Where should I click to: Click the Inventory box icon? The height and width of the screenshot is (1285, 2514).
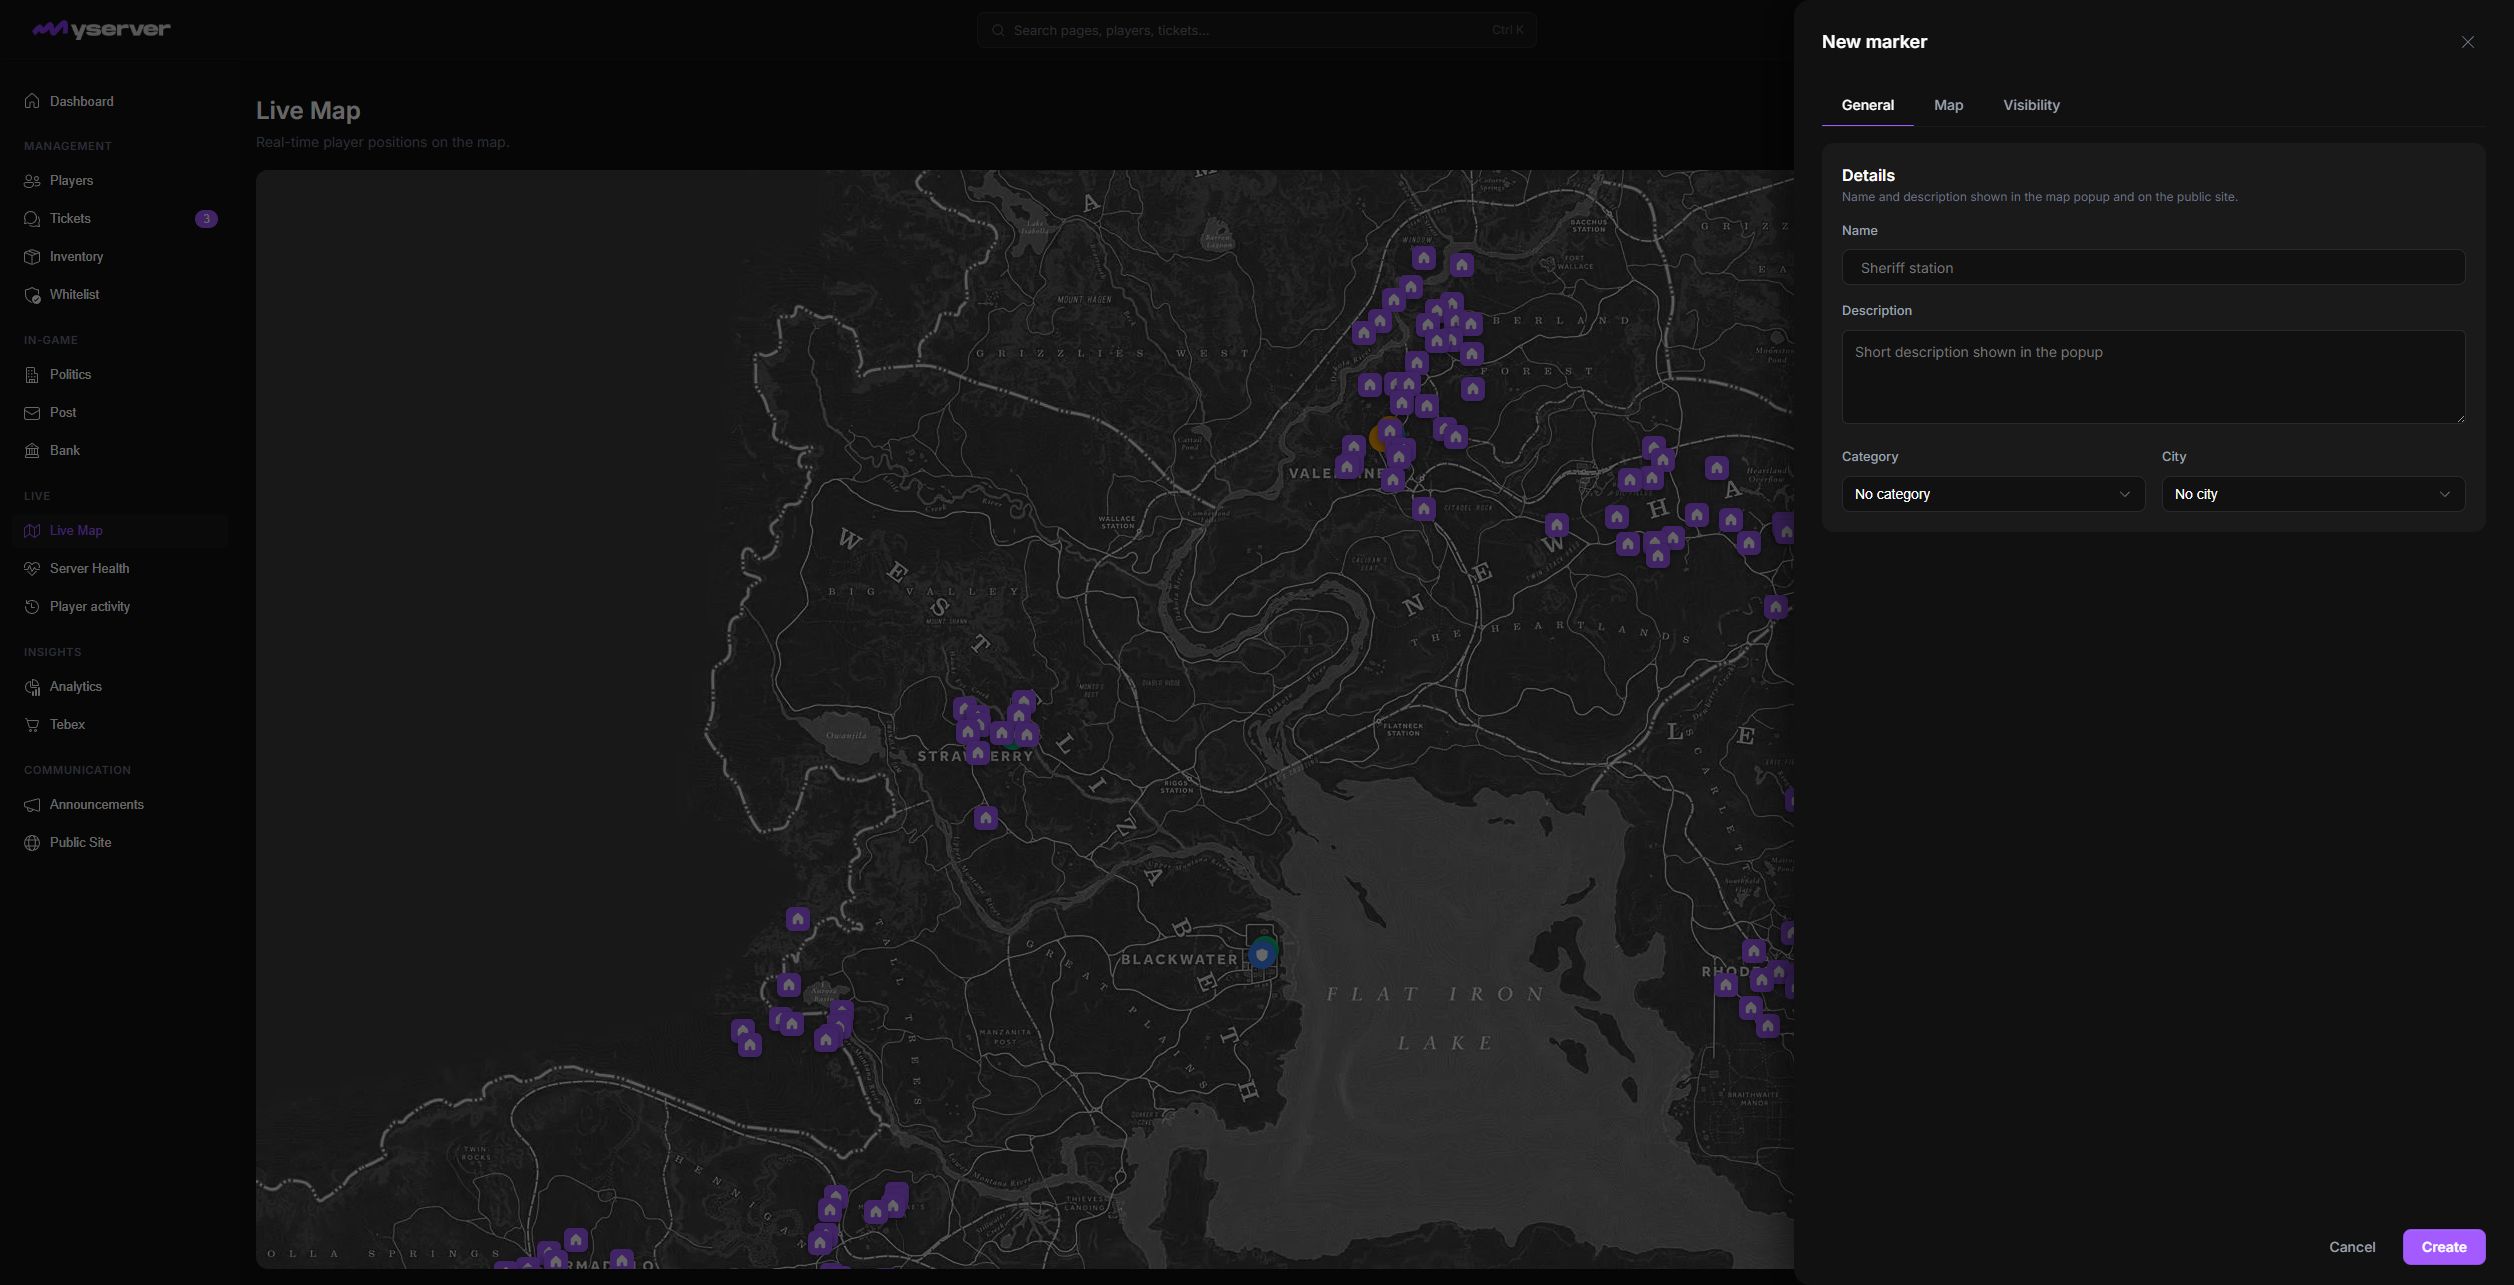point(32,257)
